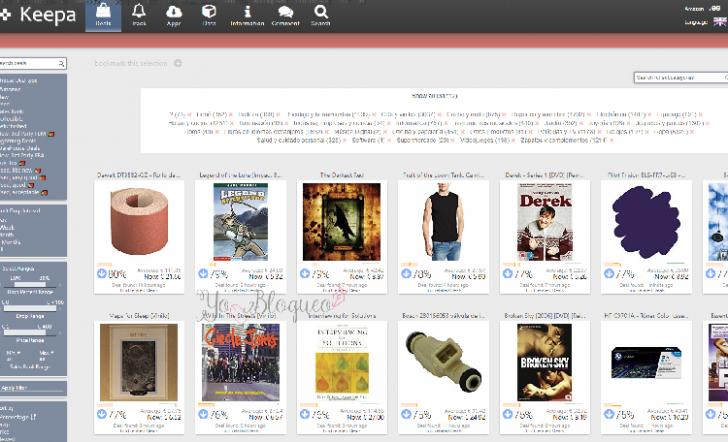728x442 pixels.
Task: Click the UK language flag icon
Action: 720,21
